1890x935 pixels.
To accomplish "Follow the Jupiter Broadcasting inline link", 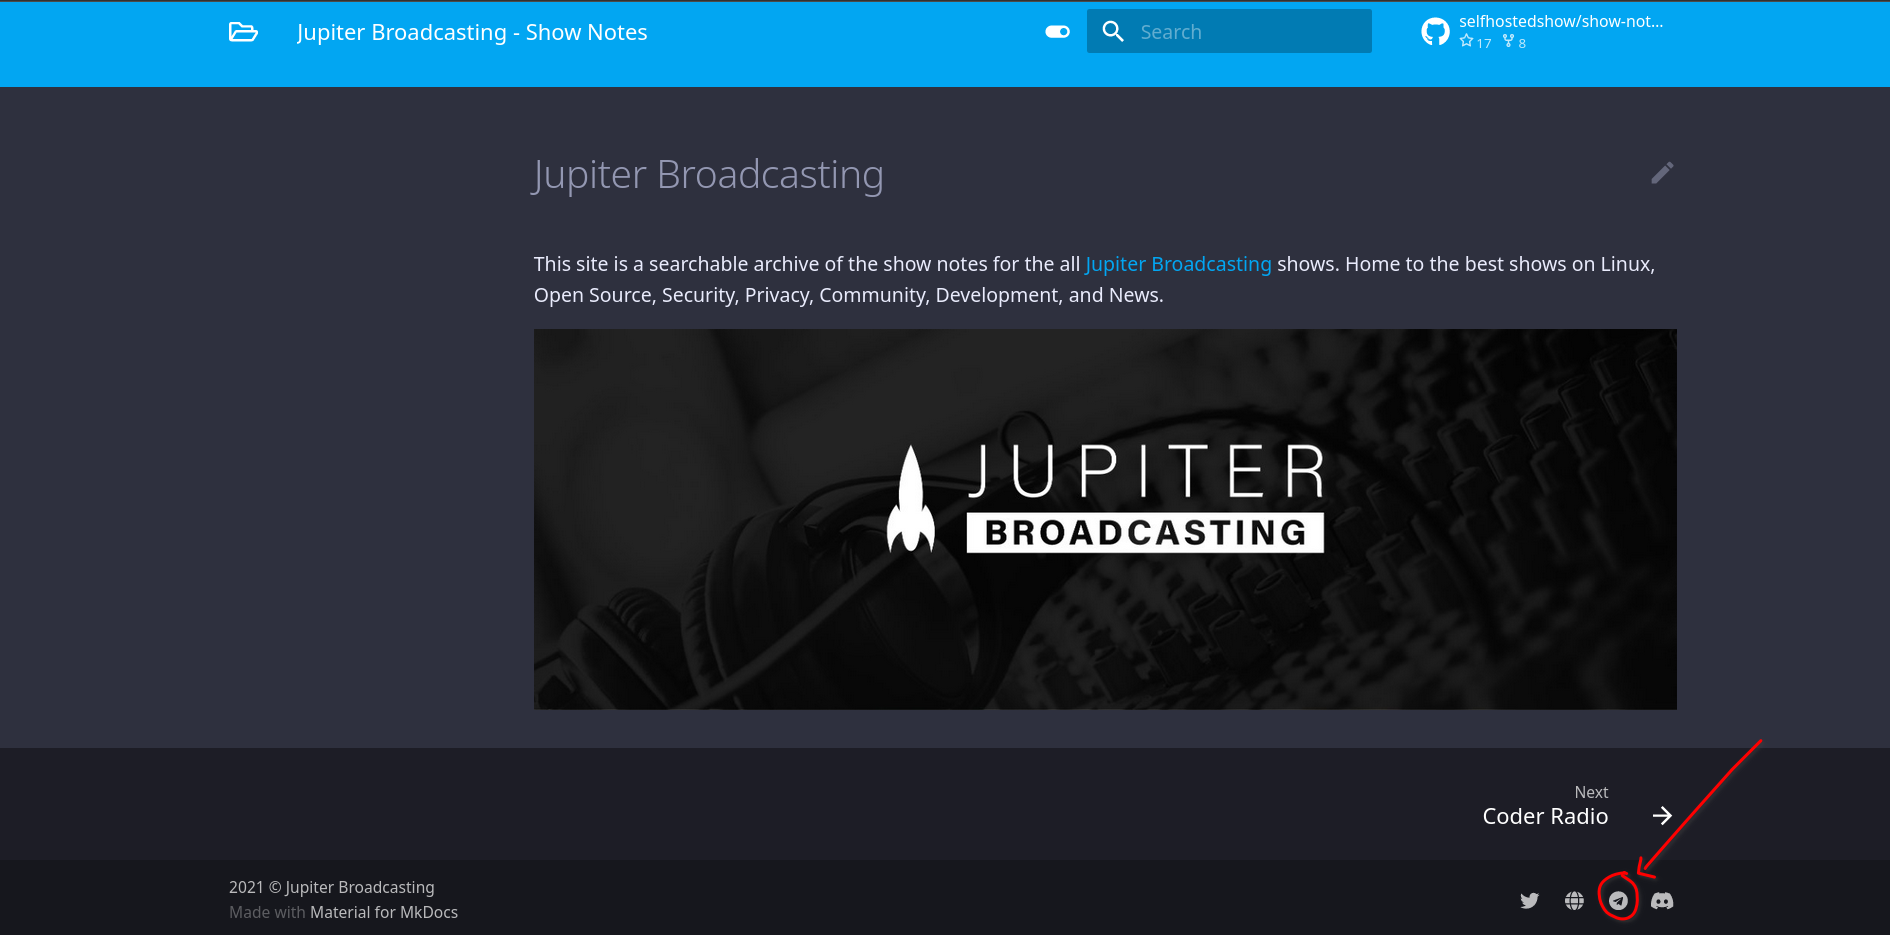I will 1178,264.
